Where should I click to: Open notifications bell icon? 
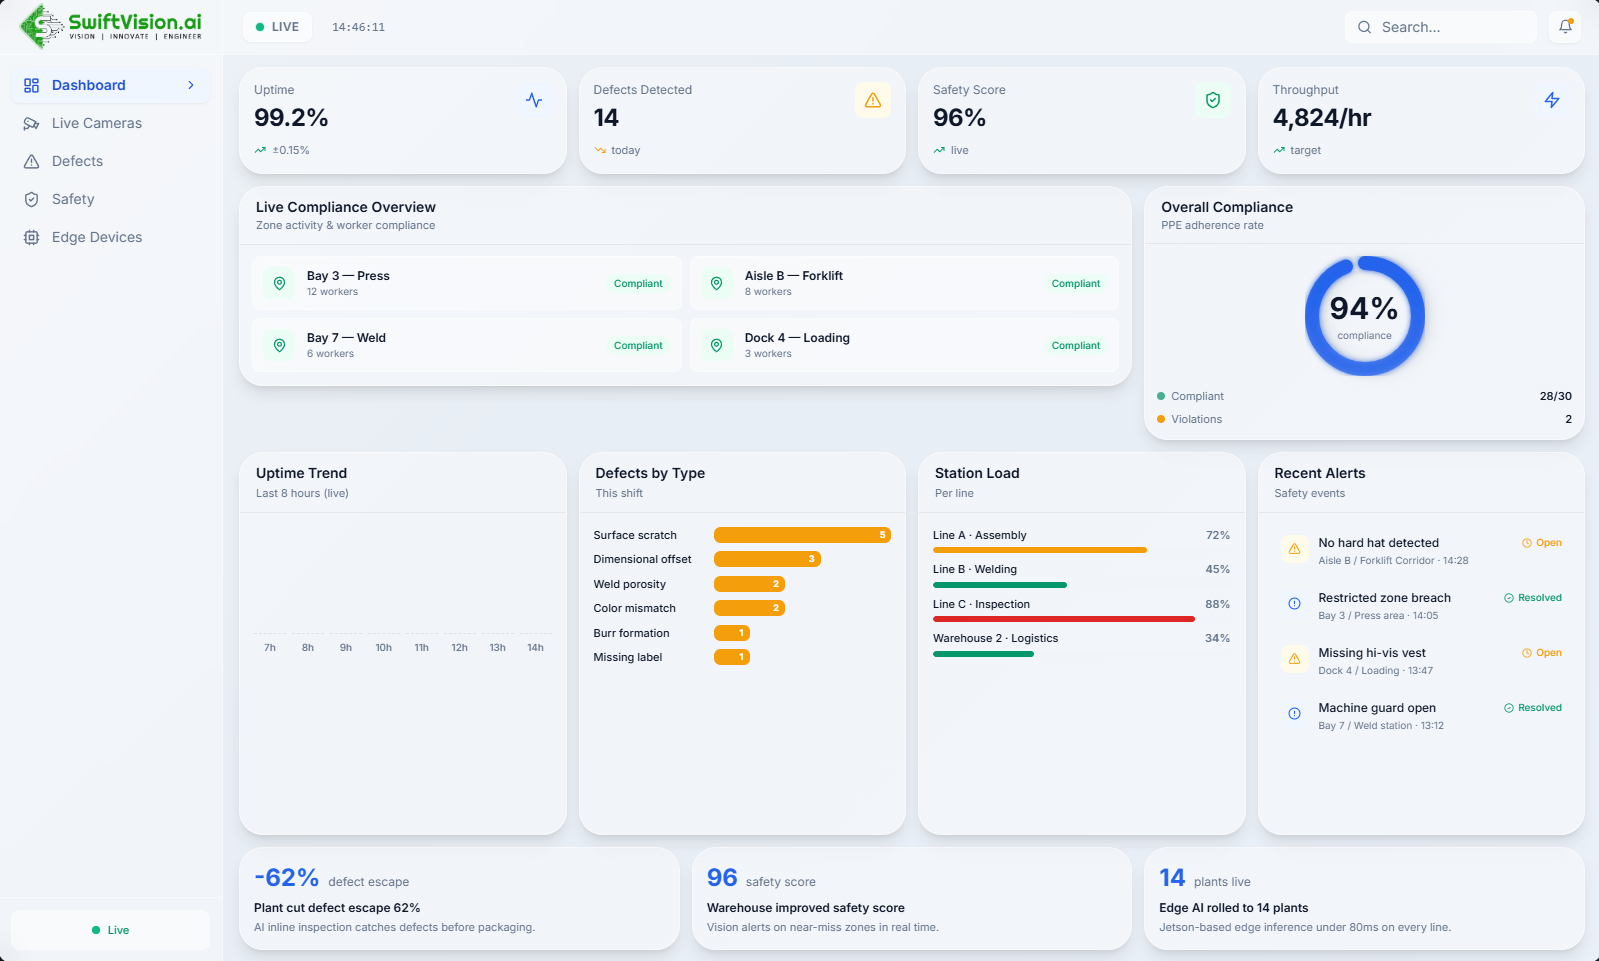pos(1565,27)
